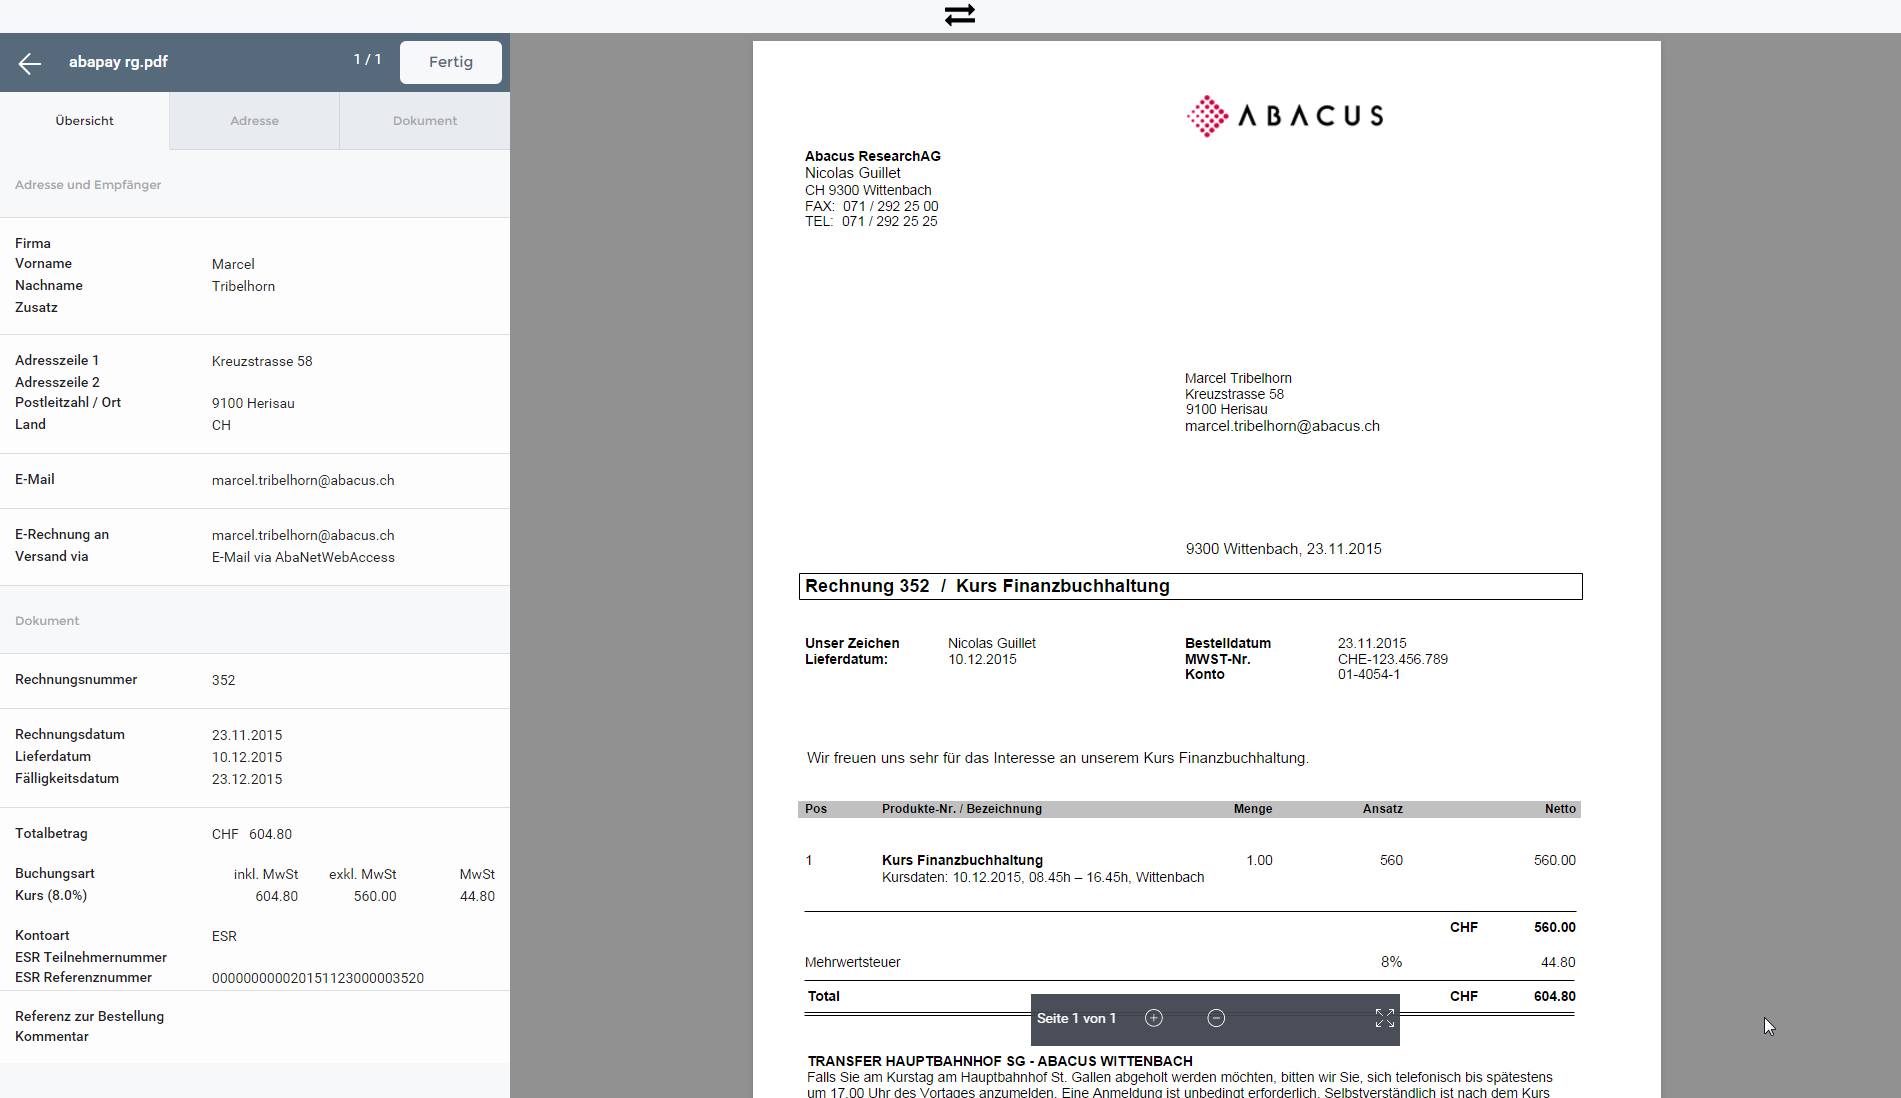Click the E-Rechnung an email address
Screen dimensions: 1901x1098
click(303, 536)
